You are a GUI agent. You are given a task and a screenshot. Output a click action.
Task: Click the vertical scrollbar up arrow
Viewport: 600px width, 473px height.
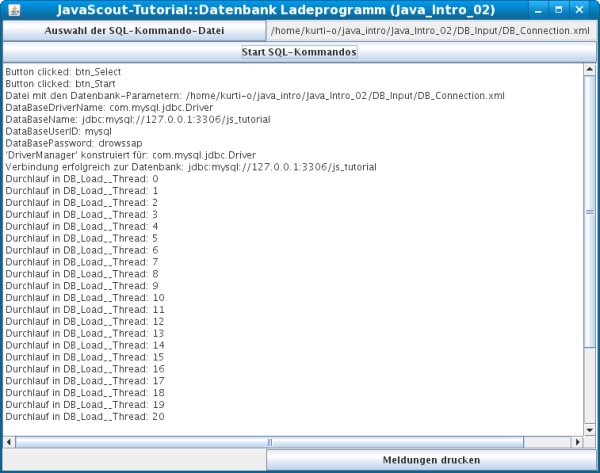(590, 69)
